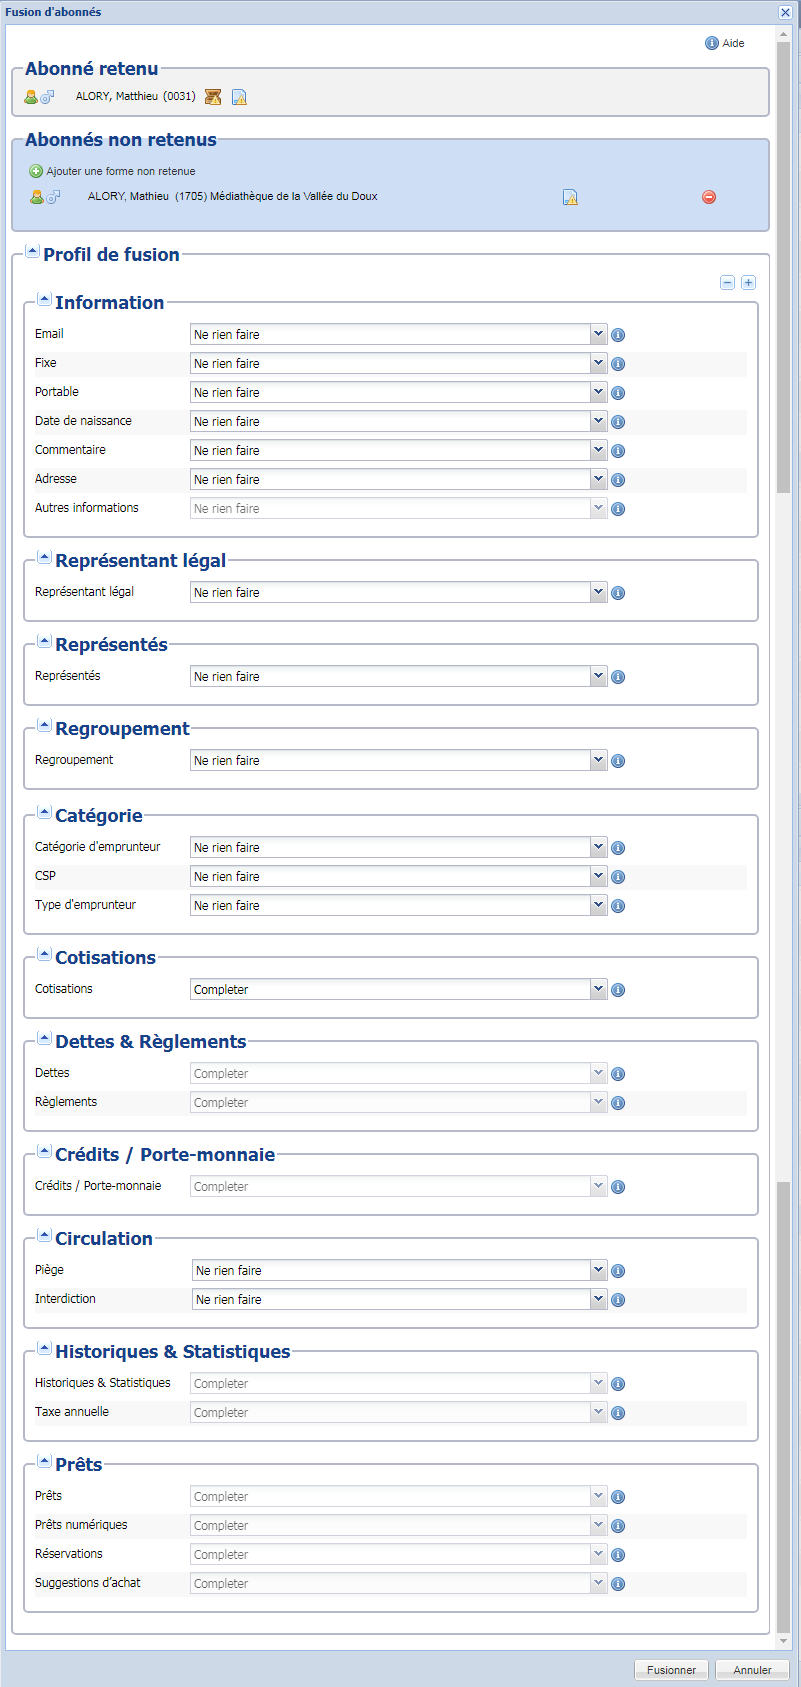Open the Email dropdown

pyautogui.click(x=598, y=334)
